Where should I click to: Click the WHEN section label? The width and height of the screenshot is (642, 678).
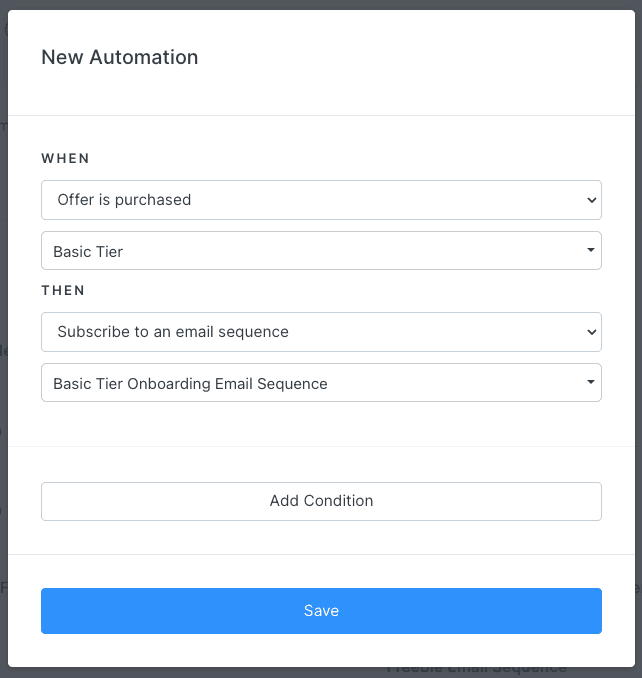pos(65,158)
